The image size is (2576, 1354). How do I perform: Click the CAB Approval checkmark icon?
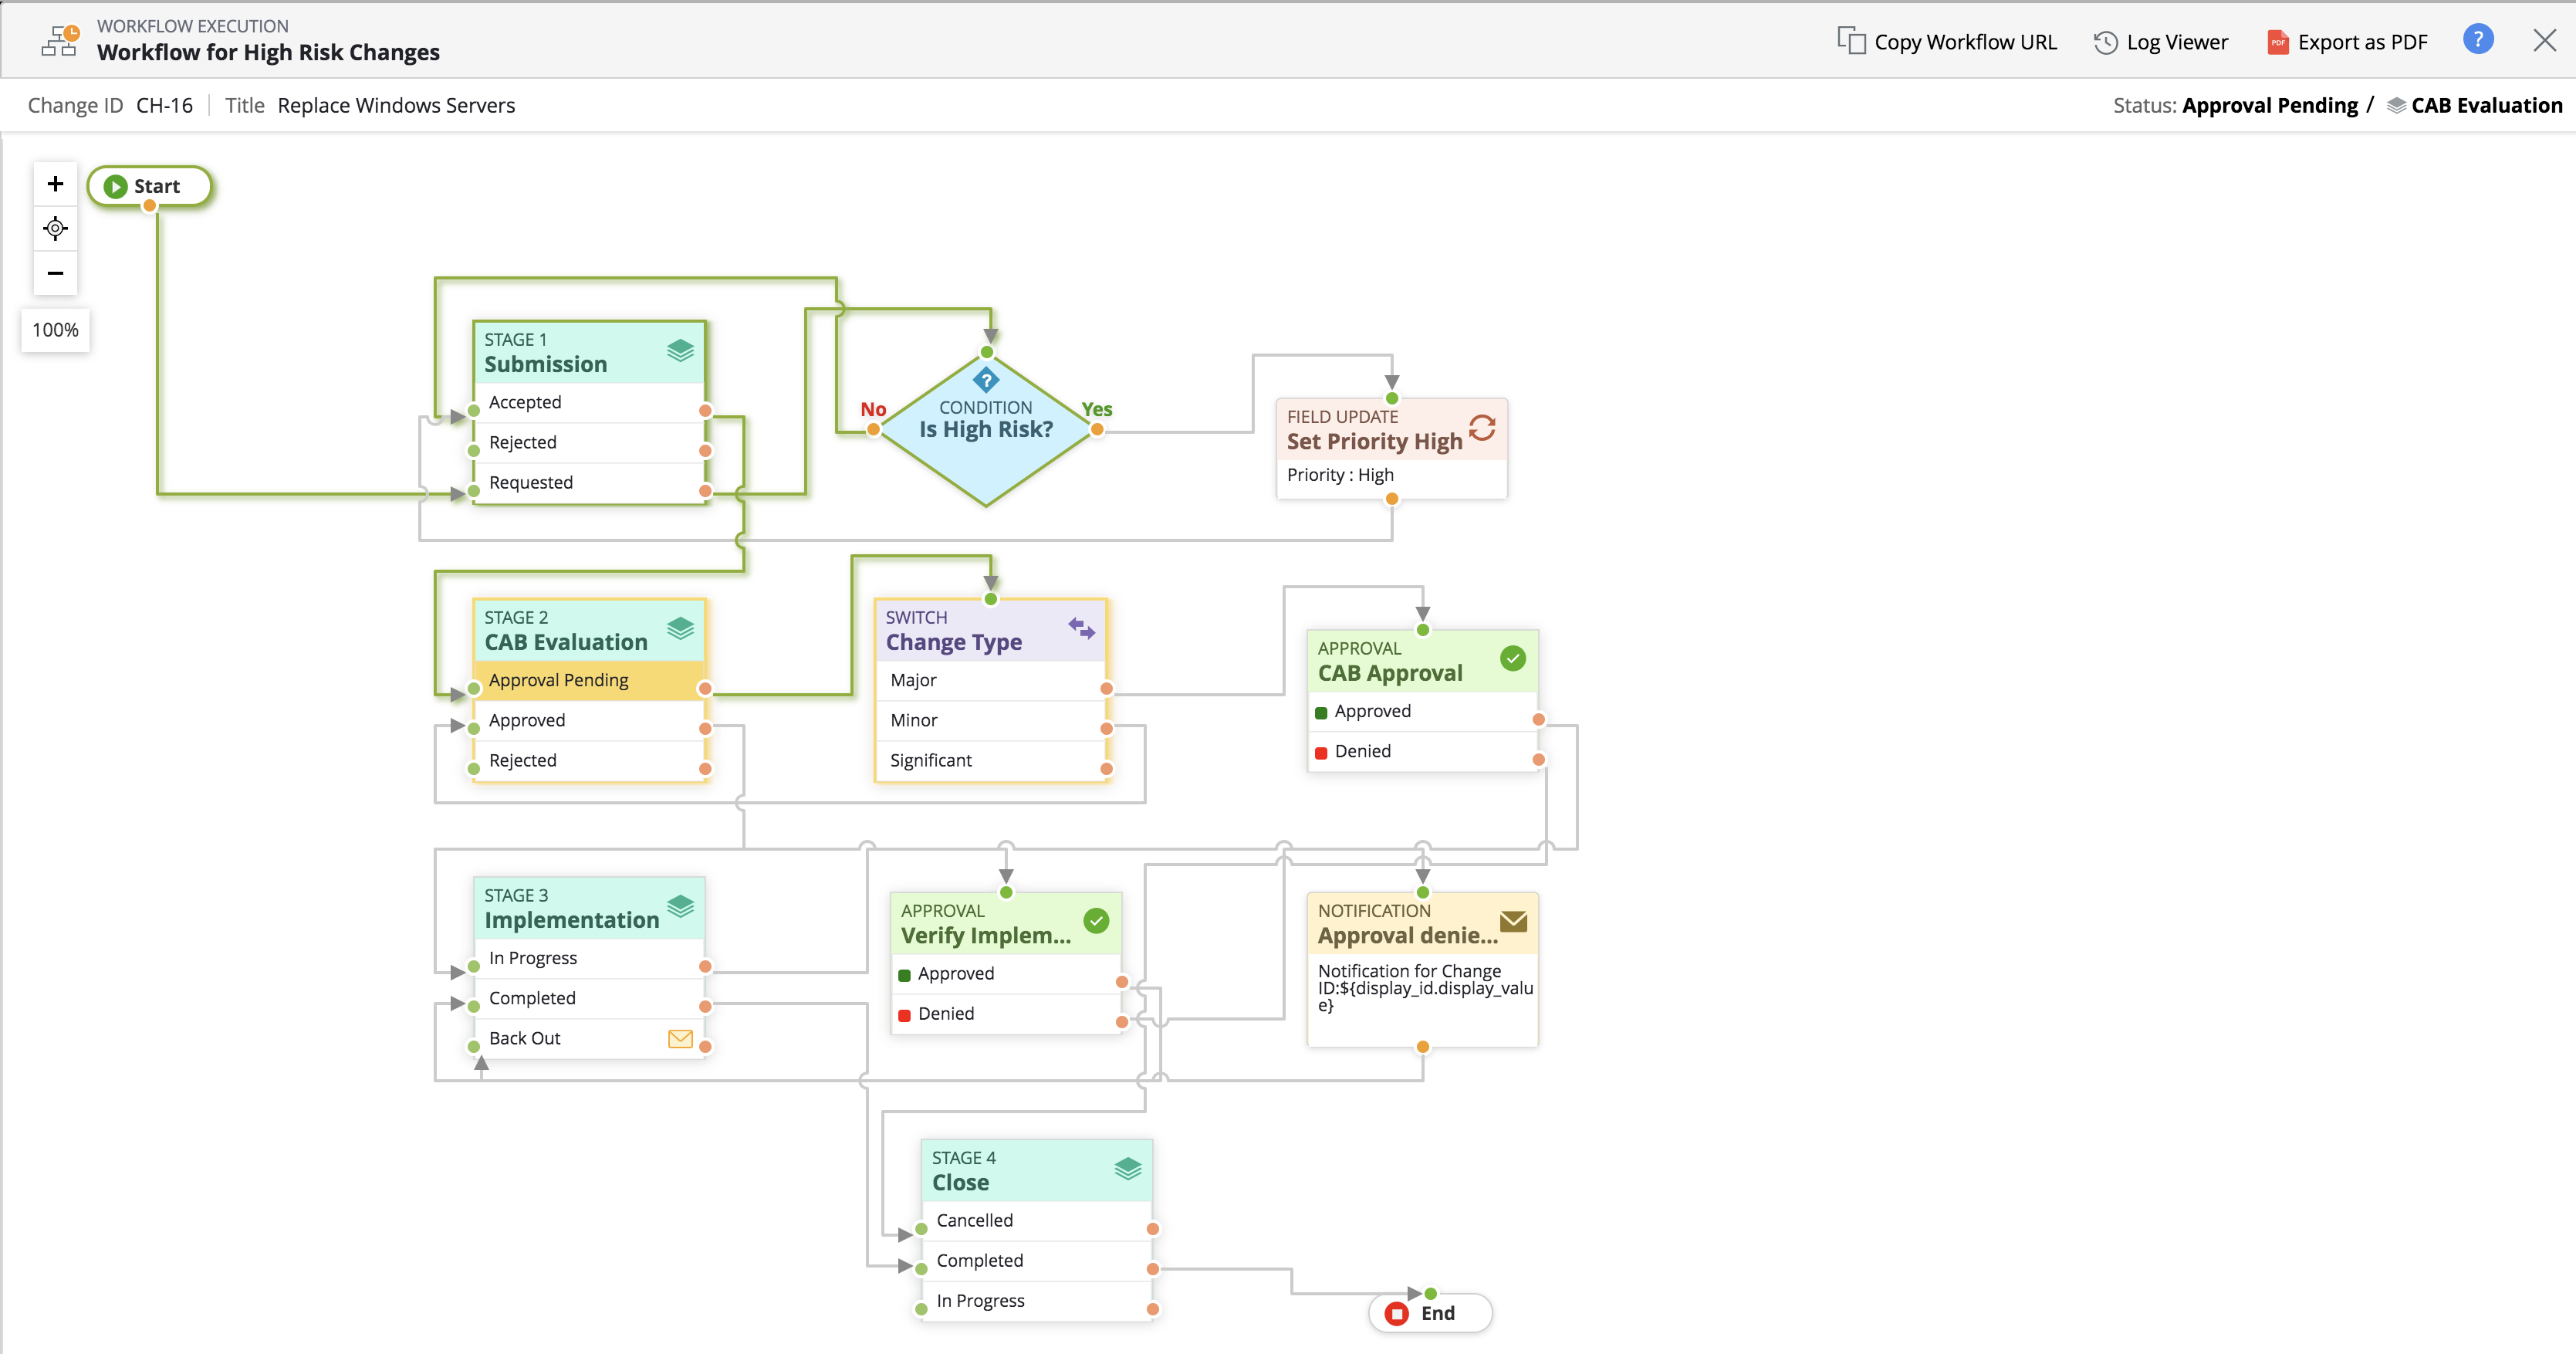1512,659
